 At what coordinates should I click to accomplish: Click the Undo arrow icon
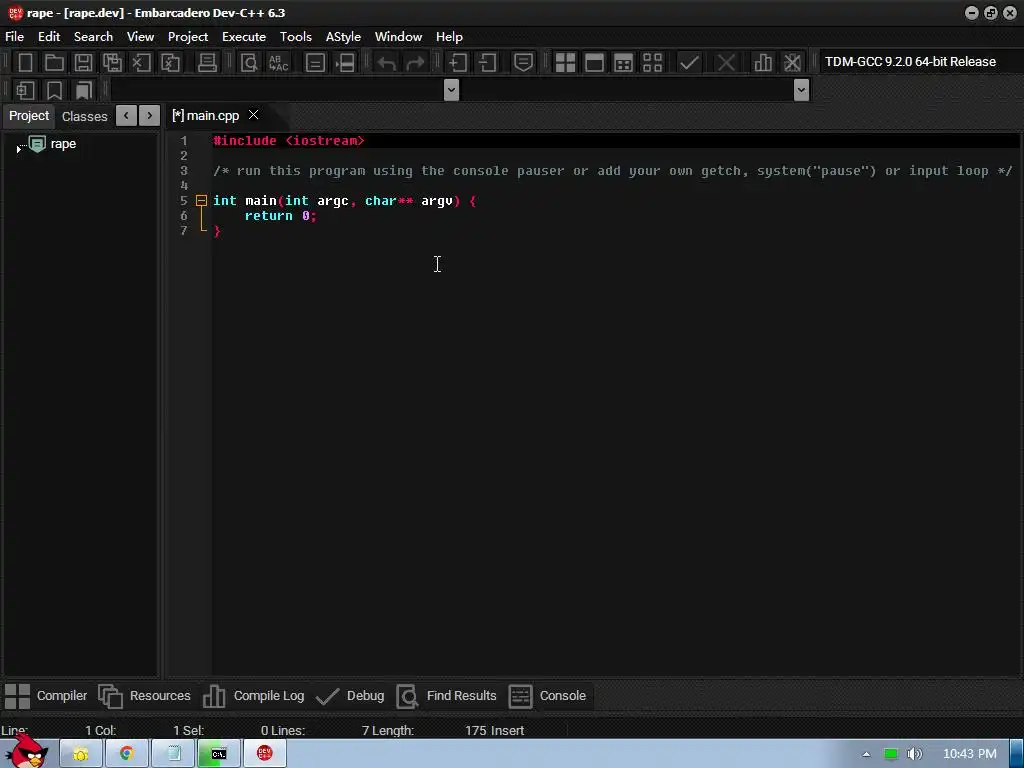tap(387, 63)
